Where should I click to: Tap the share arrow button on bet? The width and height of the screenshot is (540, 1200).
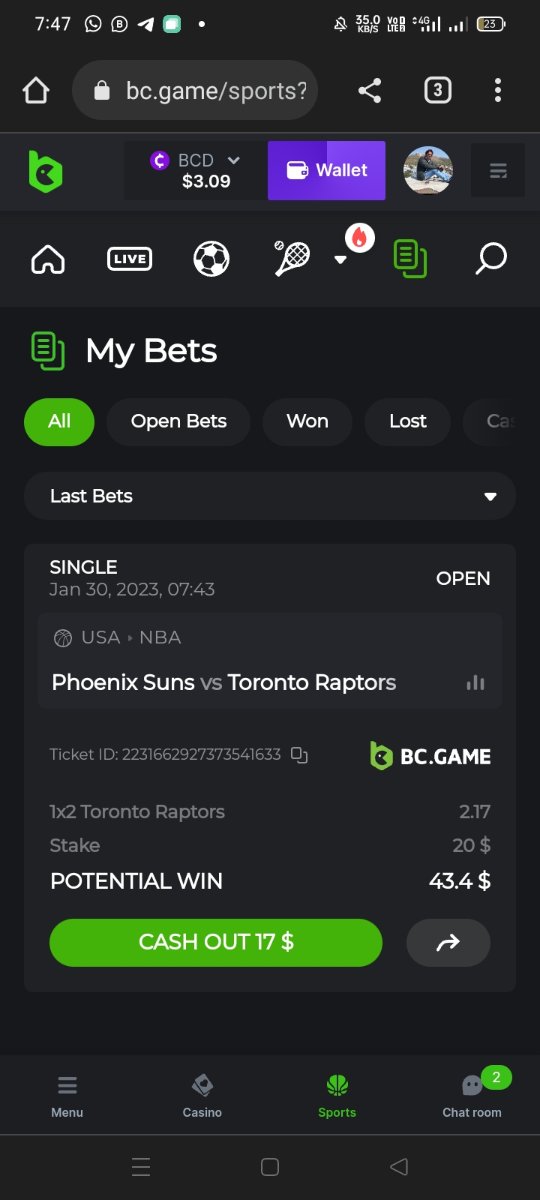[x=448, y=942]
